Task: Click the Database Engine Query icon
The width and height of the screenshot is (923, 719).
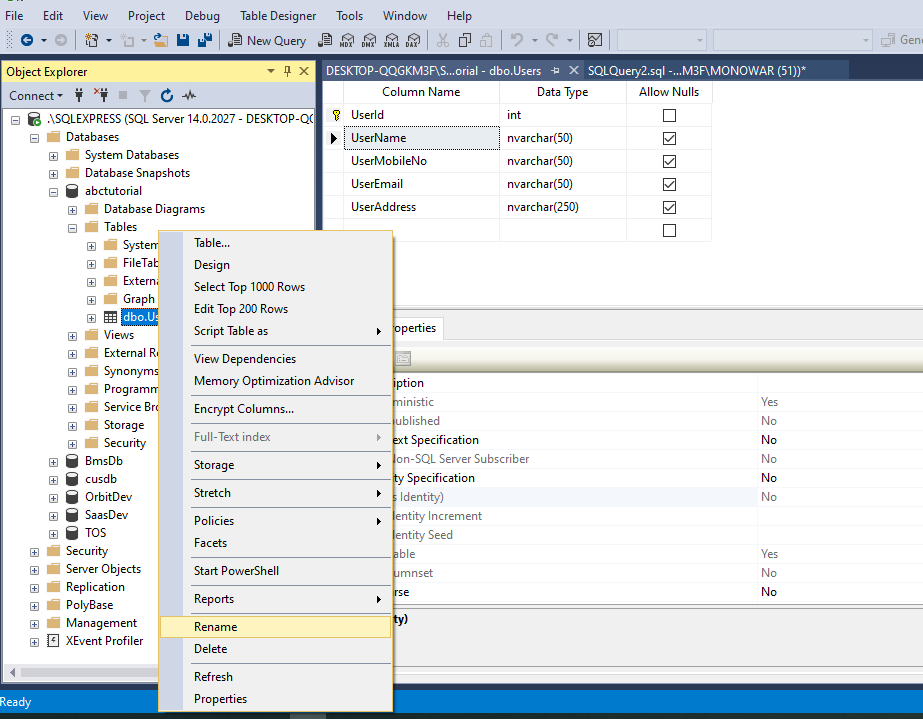Action: (x=325, y=40)
